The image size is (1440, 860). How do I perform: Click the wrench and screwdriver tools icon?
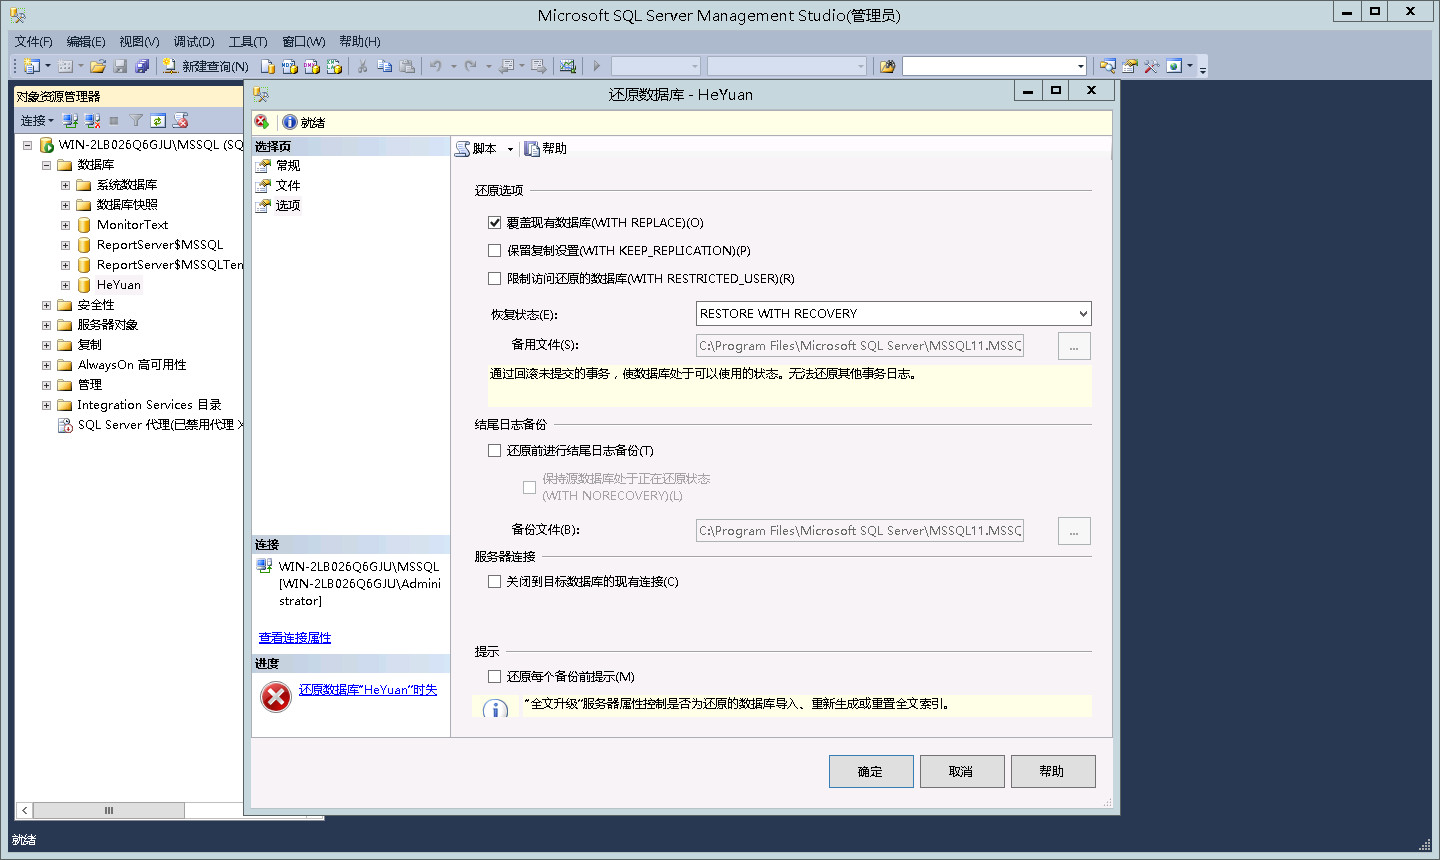[x=1152, y=66]
